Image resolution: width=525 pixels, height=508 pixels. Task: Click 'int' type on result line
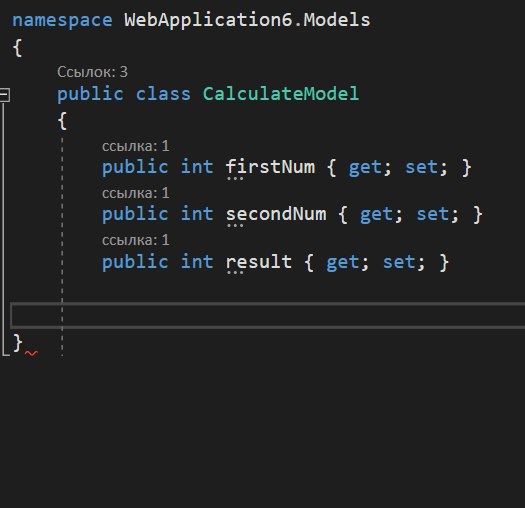197,262
